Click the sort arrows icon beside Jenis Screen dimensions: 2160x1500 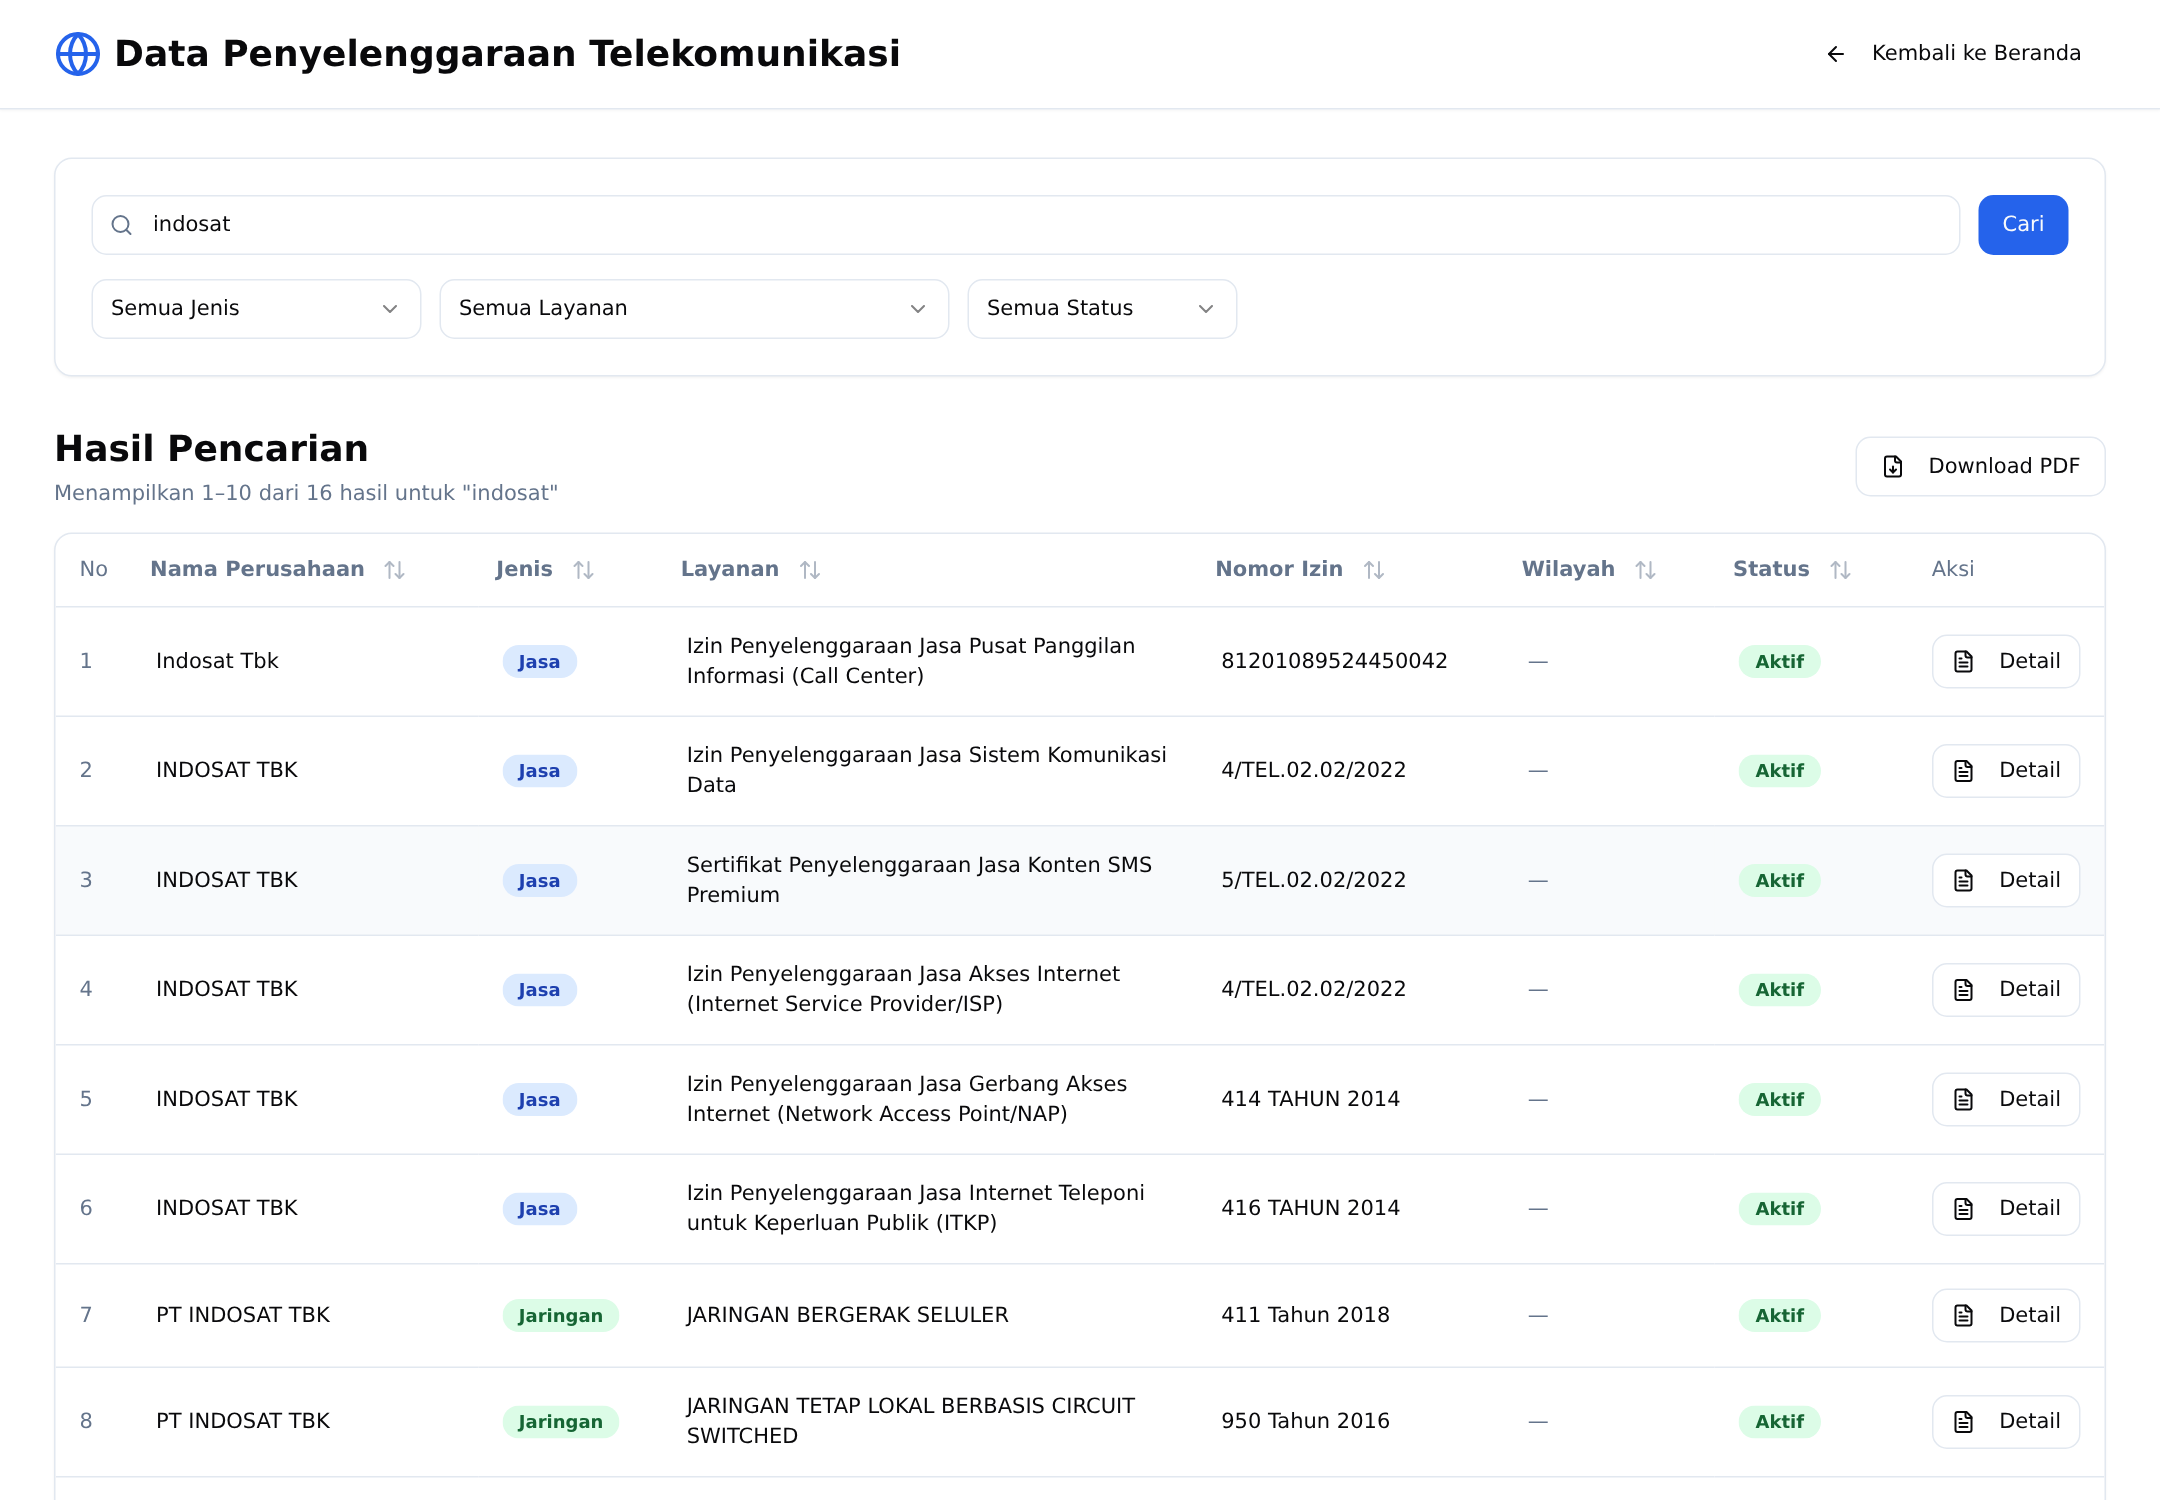pyautogui.click(x=584, y=570)
